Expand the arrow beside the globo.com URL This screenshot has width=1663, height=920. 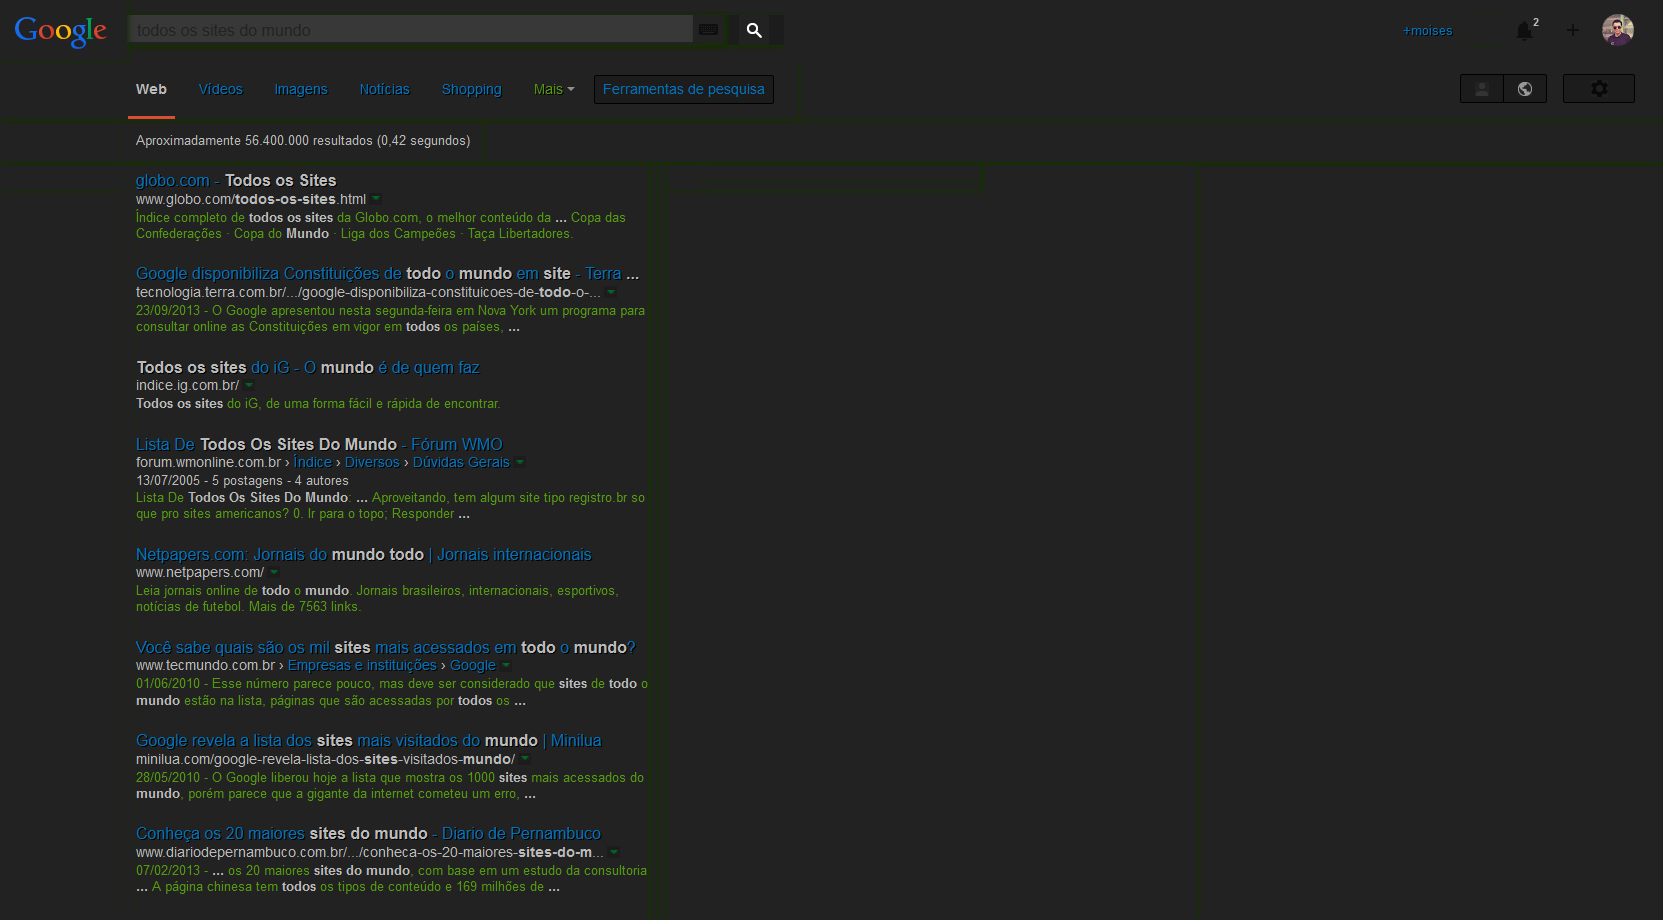377,199
